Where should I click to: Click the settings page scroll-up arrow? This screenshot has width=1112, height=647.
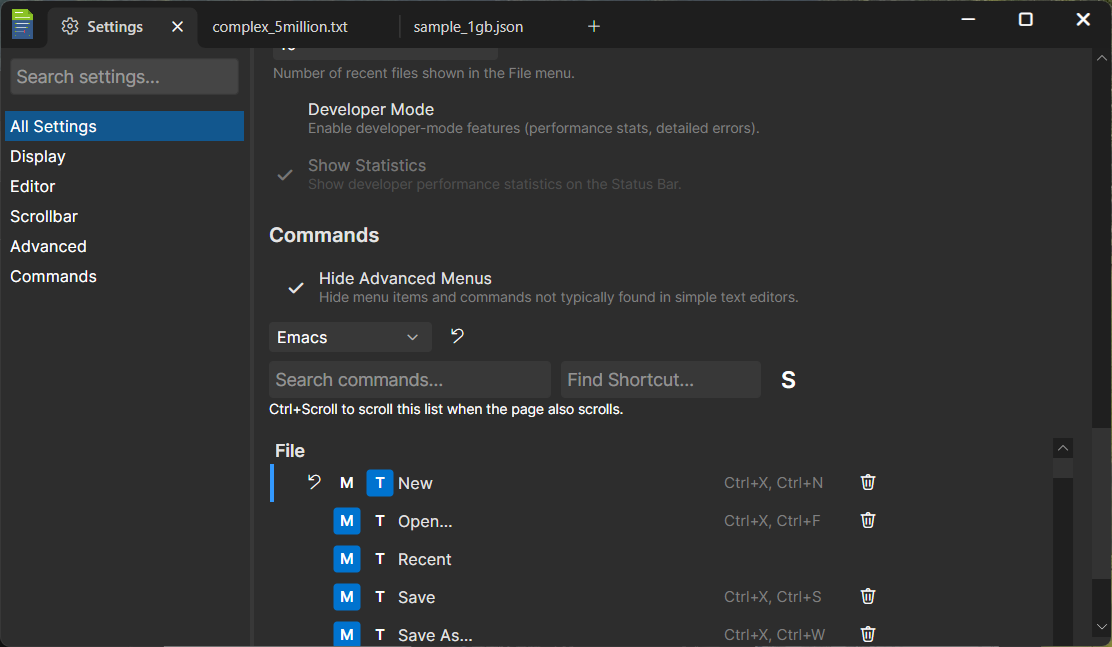[1101, 58]
